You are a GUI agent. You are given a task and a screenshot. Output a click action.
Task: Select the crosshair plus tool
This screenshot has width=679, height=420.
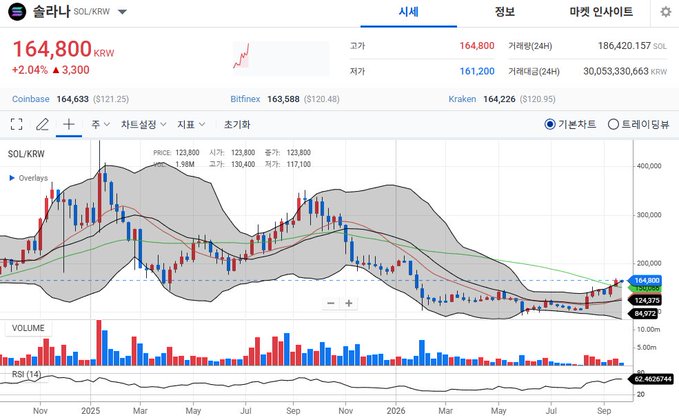tap(69, 124)
